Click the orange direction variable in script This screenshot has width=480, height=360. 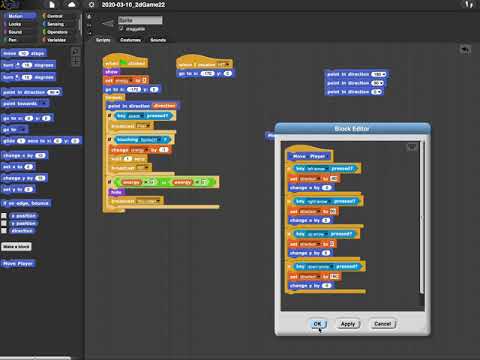click(165, 106)
